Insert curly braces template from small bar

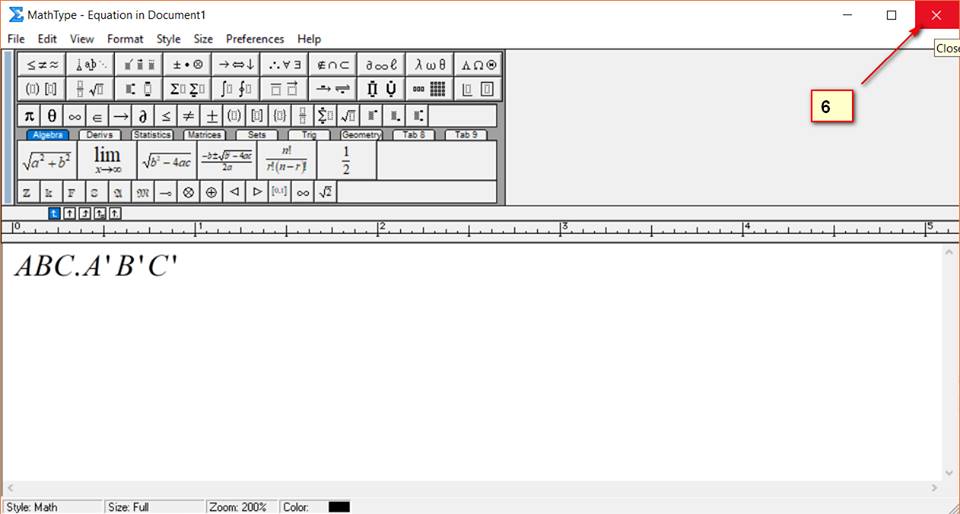point(280,115)
